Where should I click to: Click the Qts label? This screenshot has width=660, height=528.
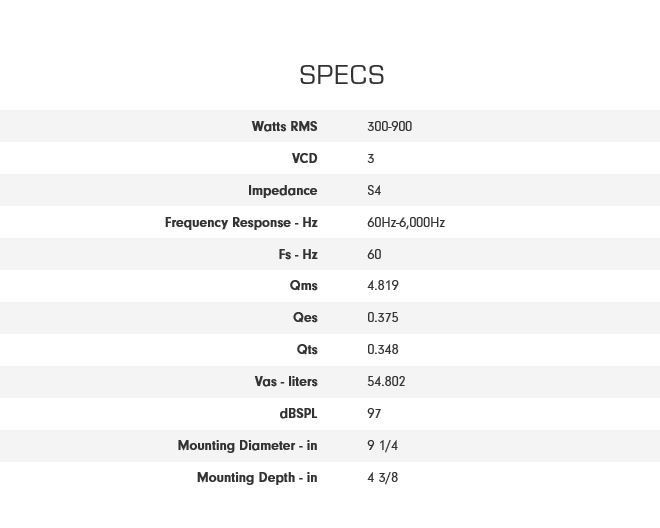(x=306, y=350)
